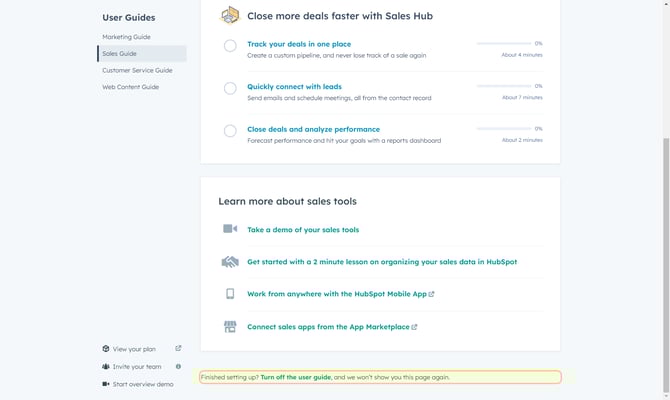Viewport: 670px width, 400px height.
Task: Click the cube icon beside View your plan
Action: point(106,349)
